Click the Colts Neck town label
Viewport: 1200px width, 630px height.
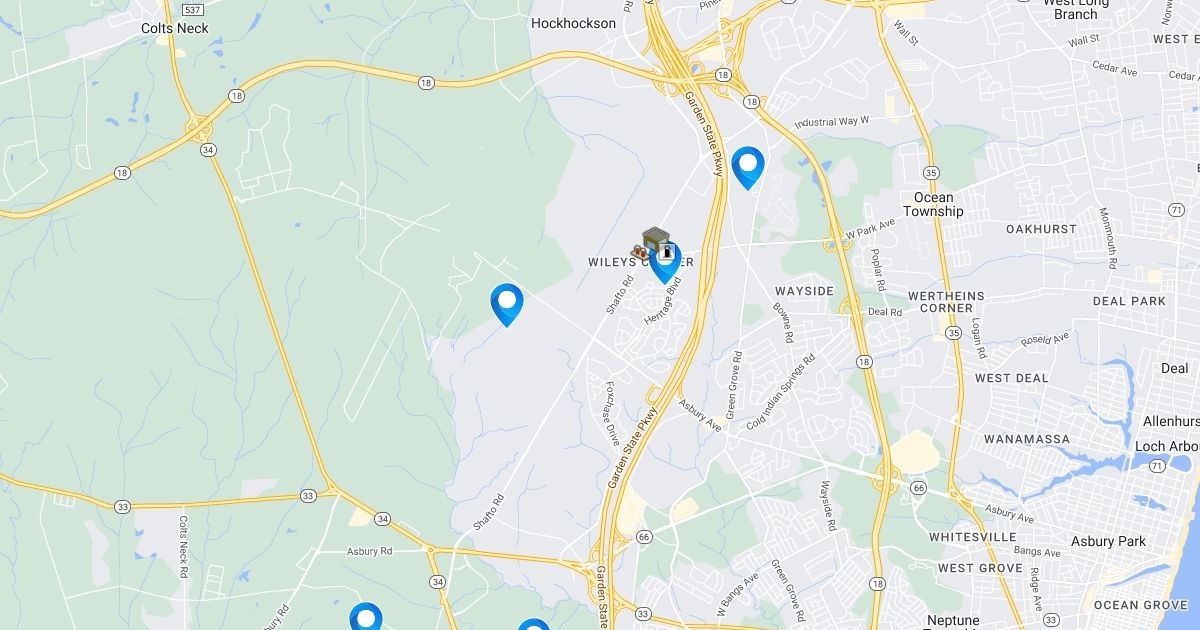click(x=175, y=28)
